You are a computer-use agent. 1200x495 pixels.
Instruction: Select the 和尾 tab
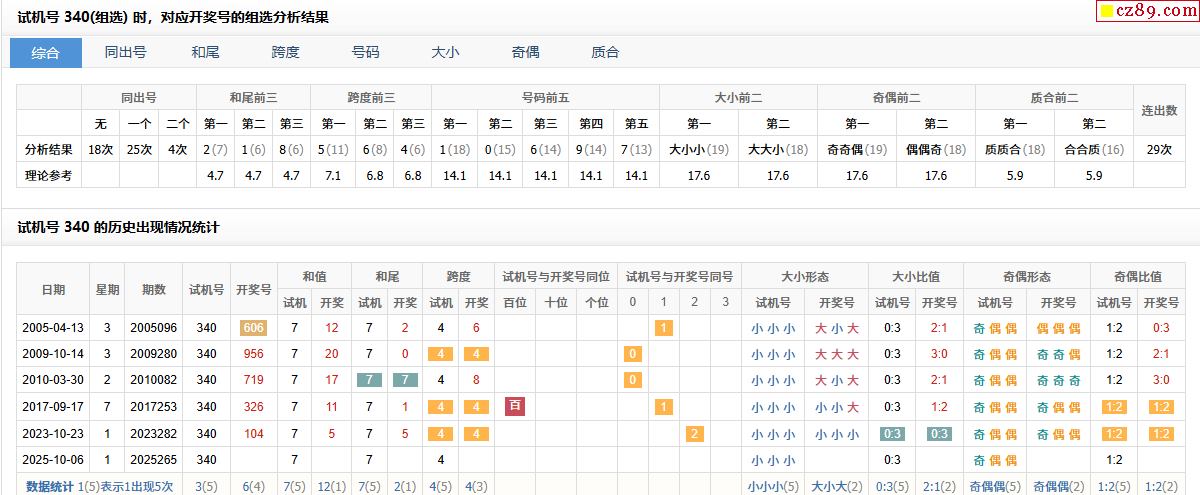click(x=206, y=53)
